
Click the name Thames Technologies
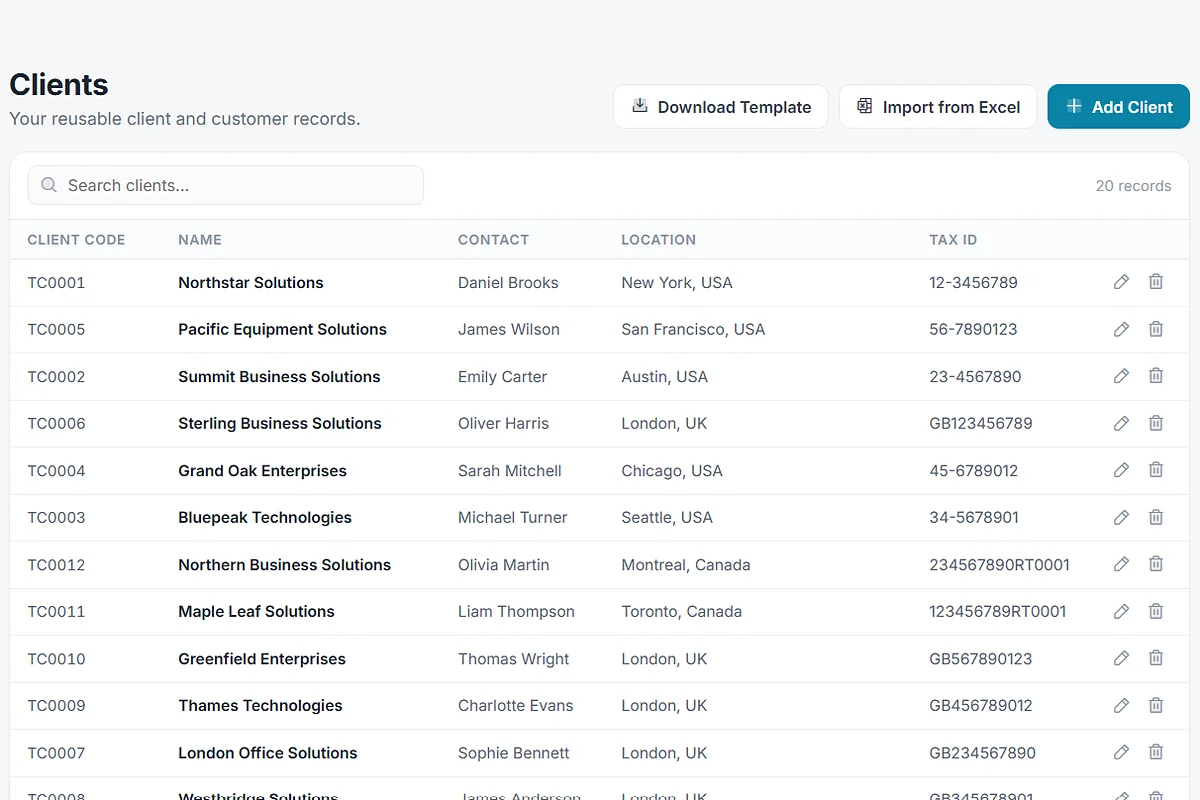click(x=260, y=705)
